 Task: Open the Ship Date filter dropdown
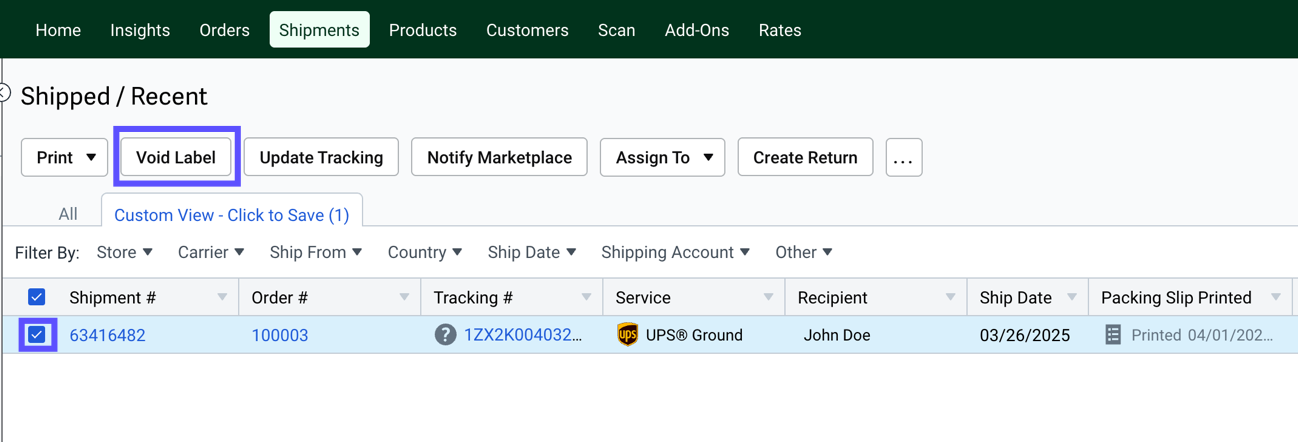[x=531, y=253]
